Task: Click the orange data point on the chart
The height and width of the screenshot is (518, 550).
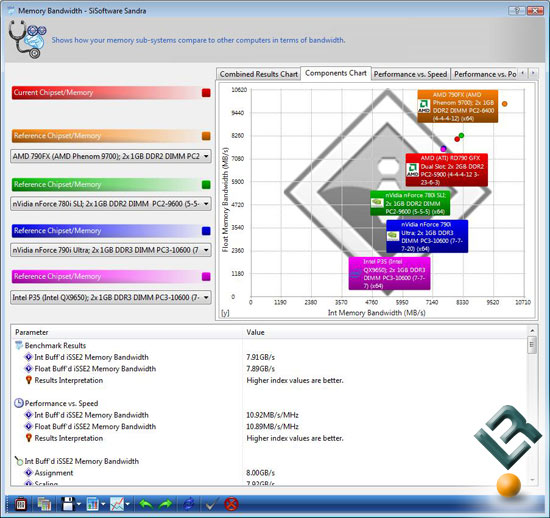Action: coord(504,104)
